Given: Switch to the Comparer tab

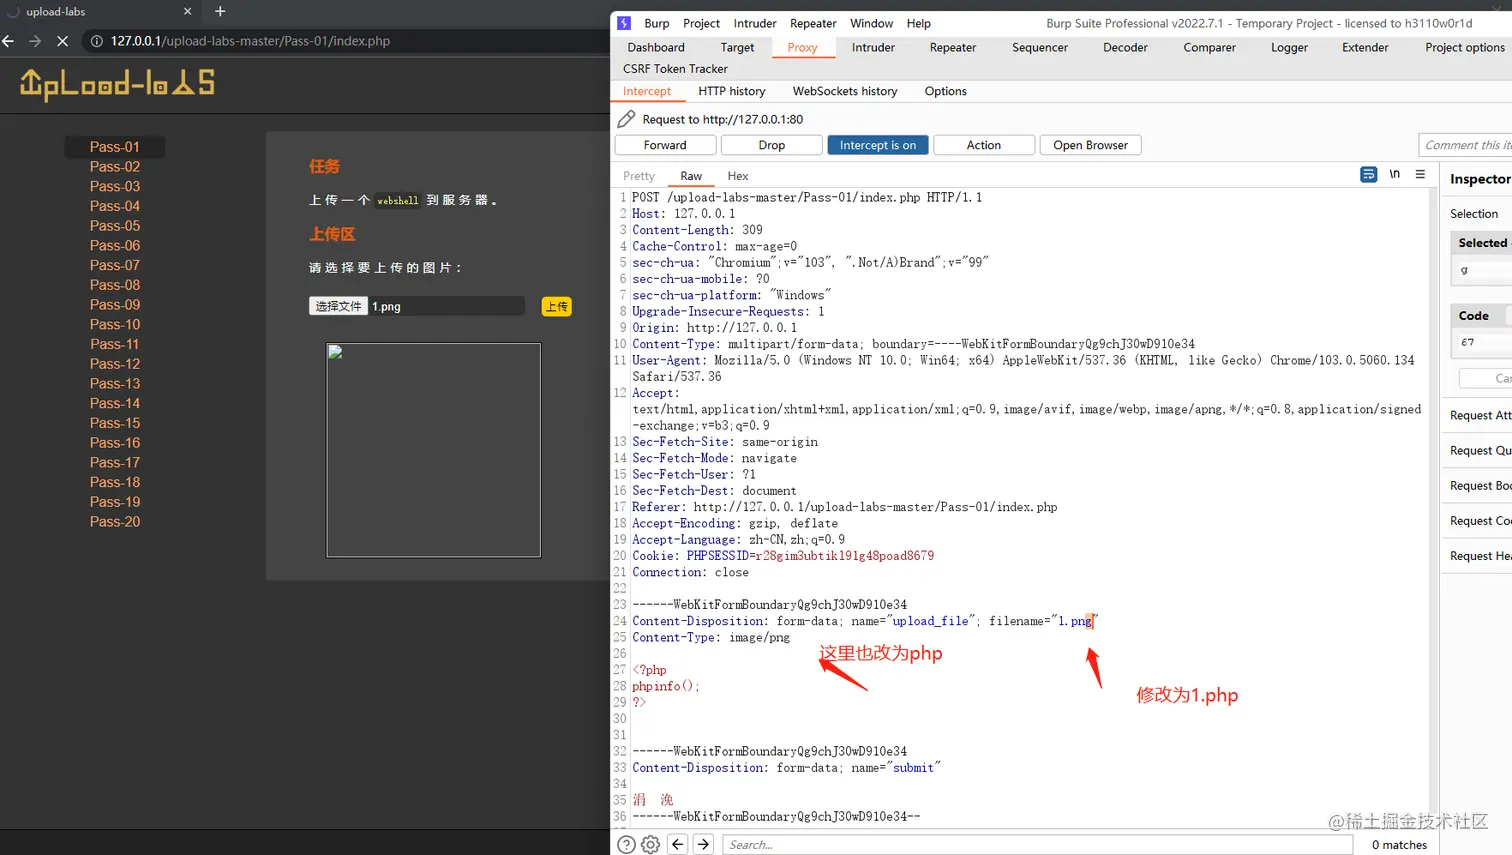Looking at the screenshot, I should [x=1209, y=47].
